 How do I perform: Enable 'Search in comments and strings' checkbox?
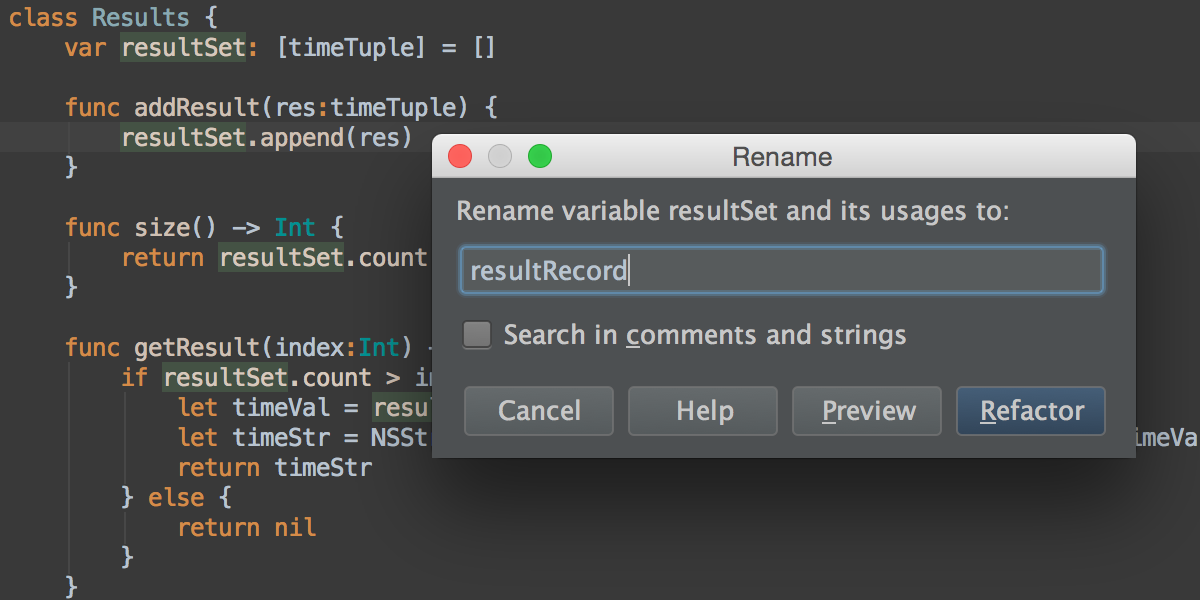click(477, 334)
